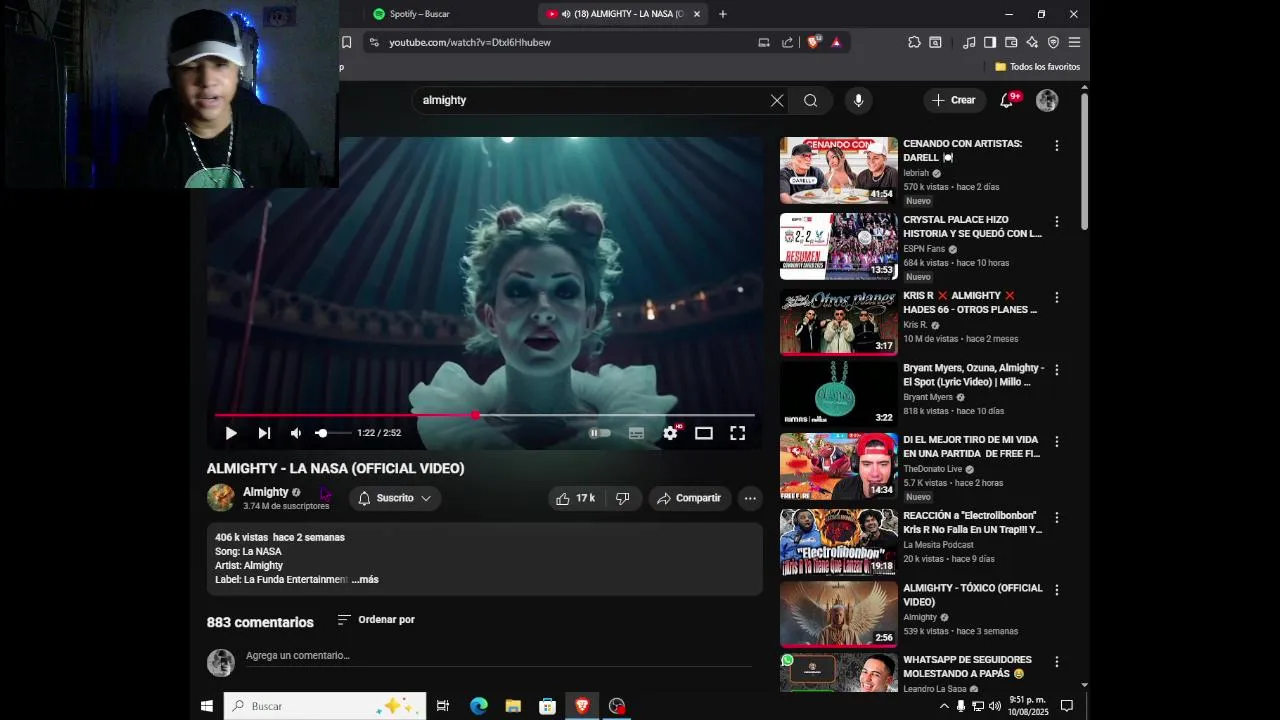Image resolution: width=1280 pixels, height=720 pixels.
Task: Open the Windows Start menu
Action: 207,706
